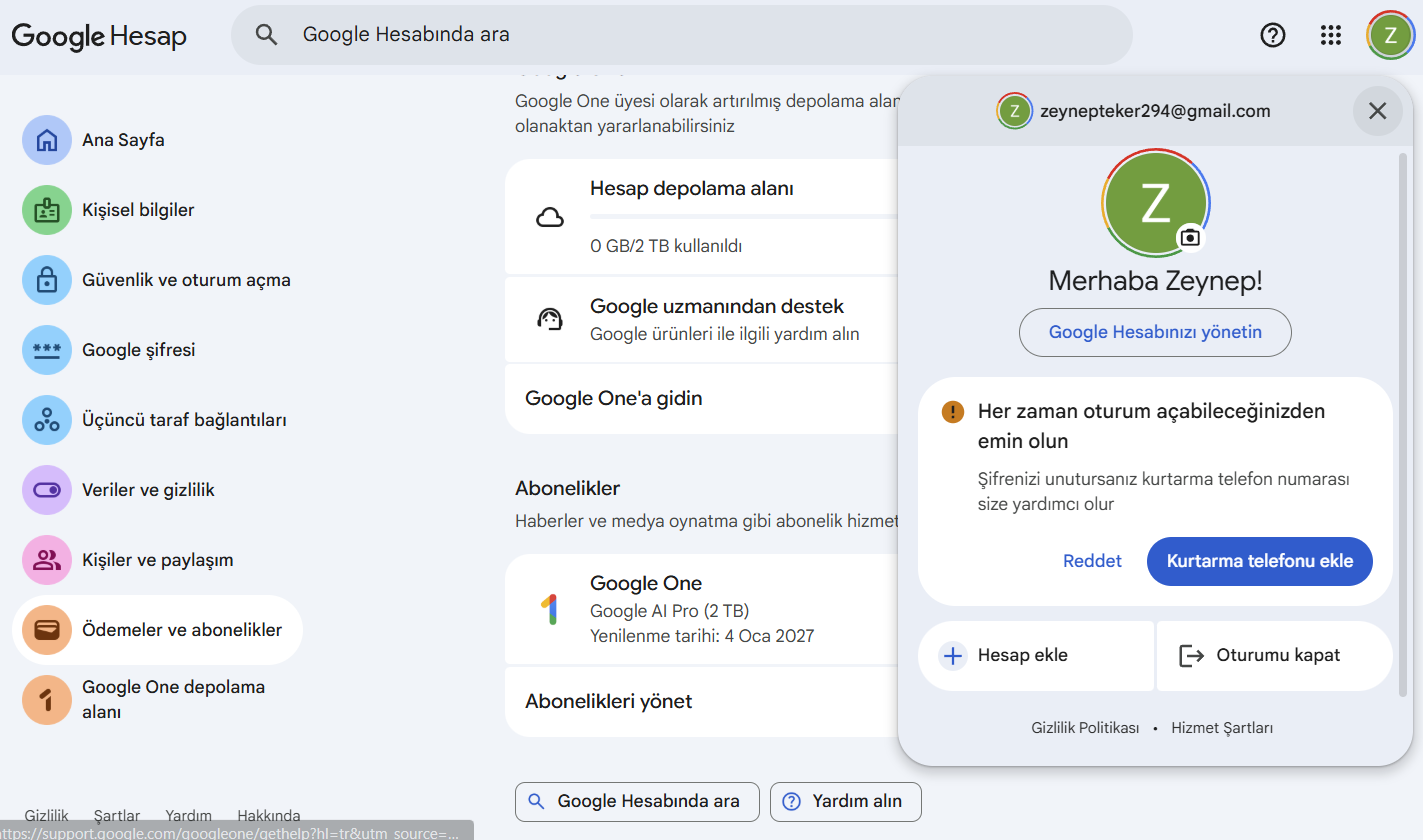Open the Kişiler ve paylaşım people icon

47,560
